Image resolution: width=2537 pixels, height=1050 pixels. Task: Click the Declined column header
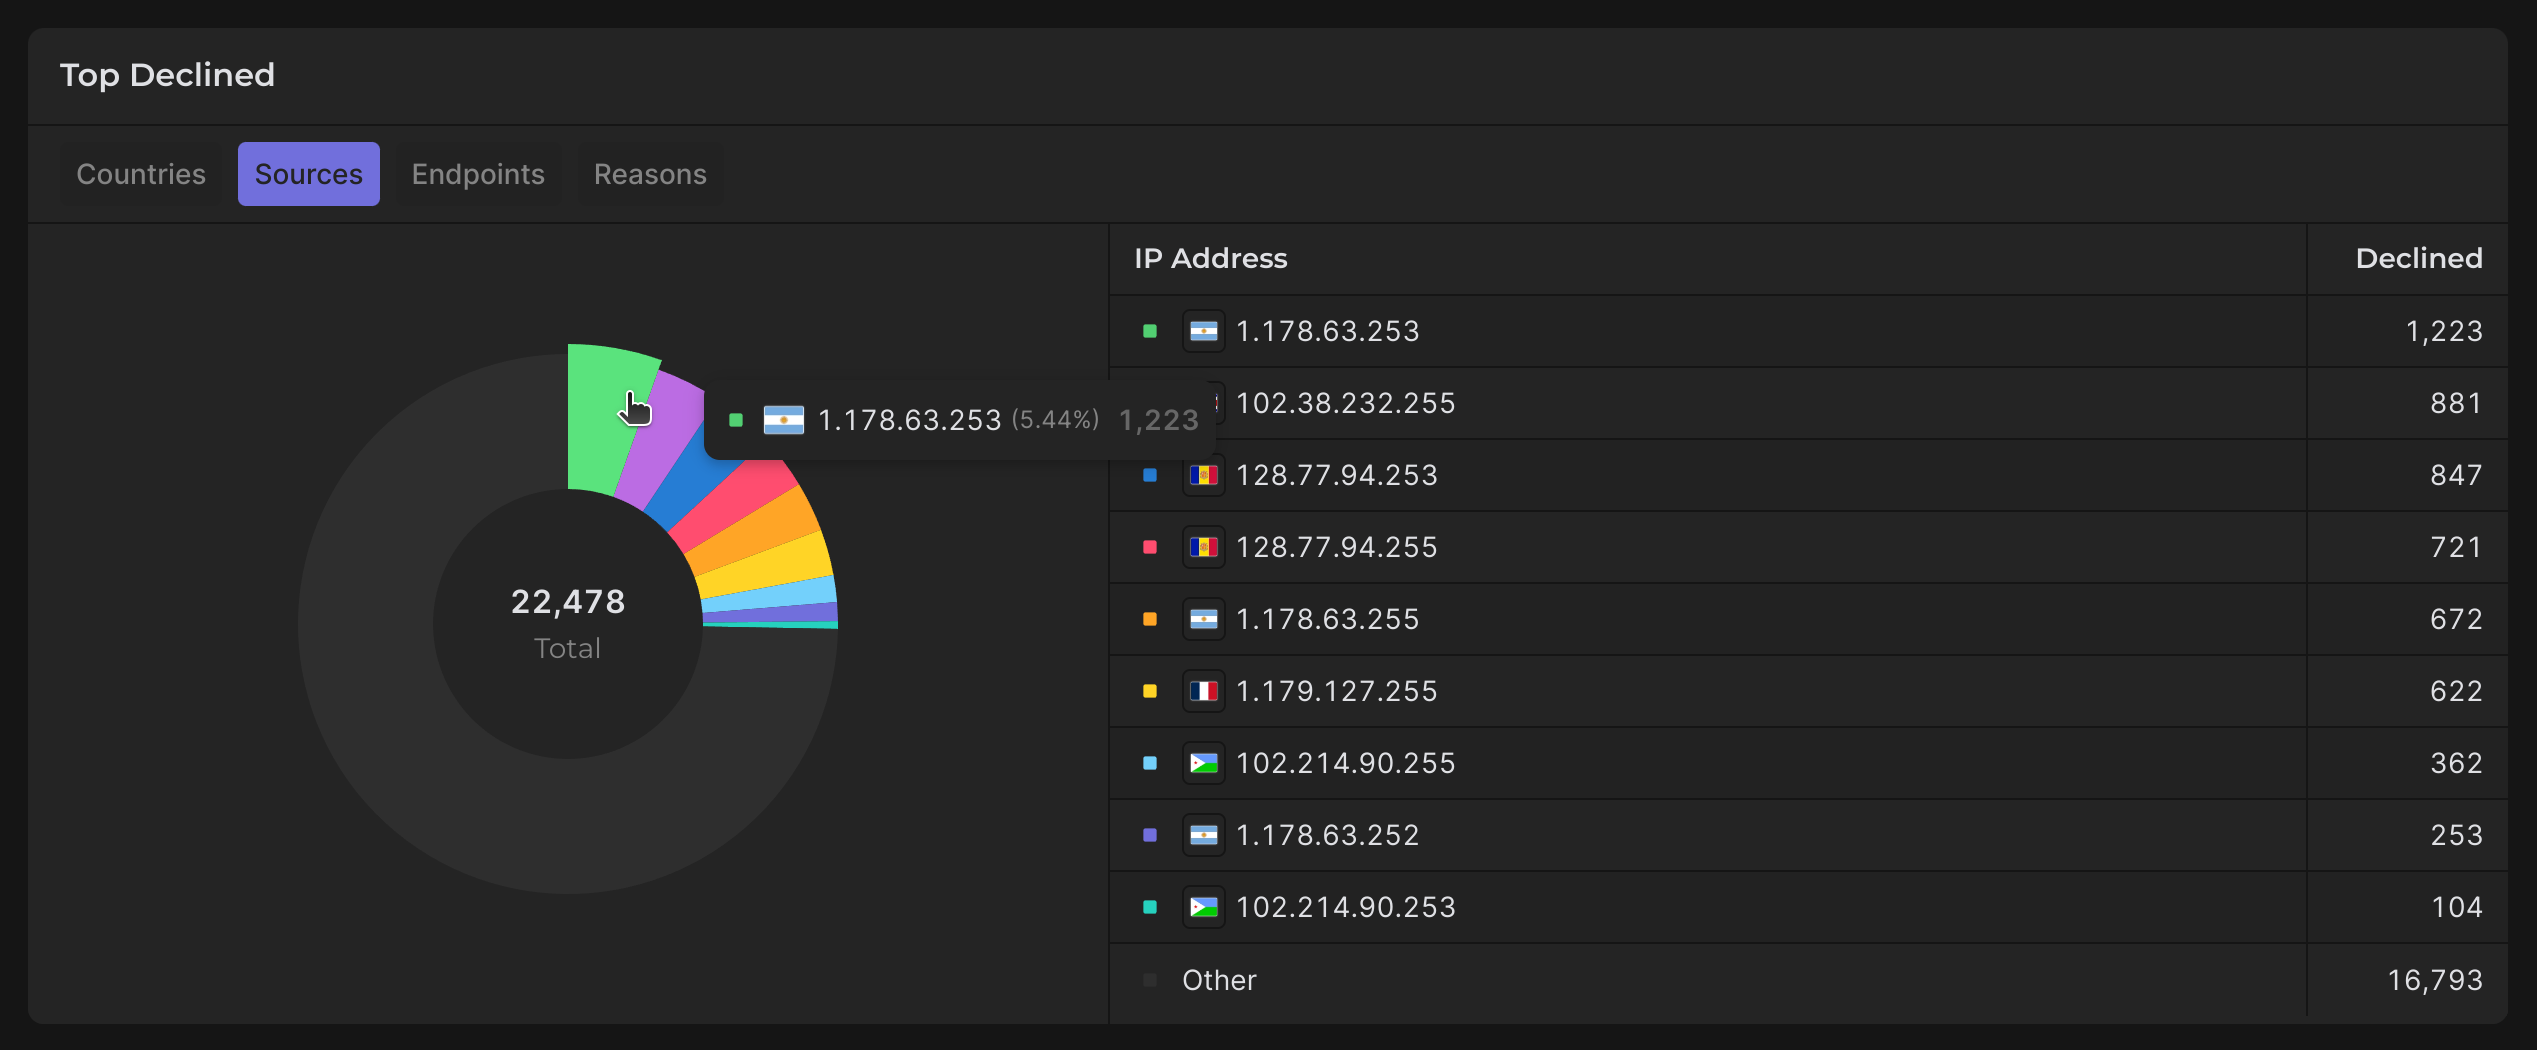click(x=2418, y=258)
